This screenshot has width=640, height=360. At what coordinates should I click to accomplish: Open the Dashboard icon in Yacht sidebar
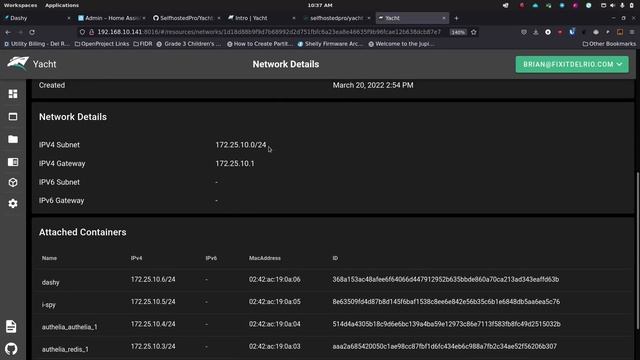point(13,94)
